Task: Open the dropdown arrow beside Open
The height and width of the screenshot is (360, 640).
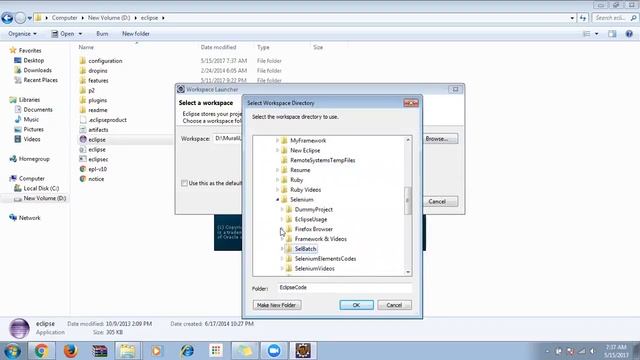Action: (80, 34)
